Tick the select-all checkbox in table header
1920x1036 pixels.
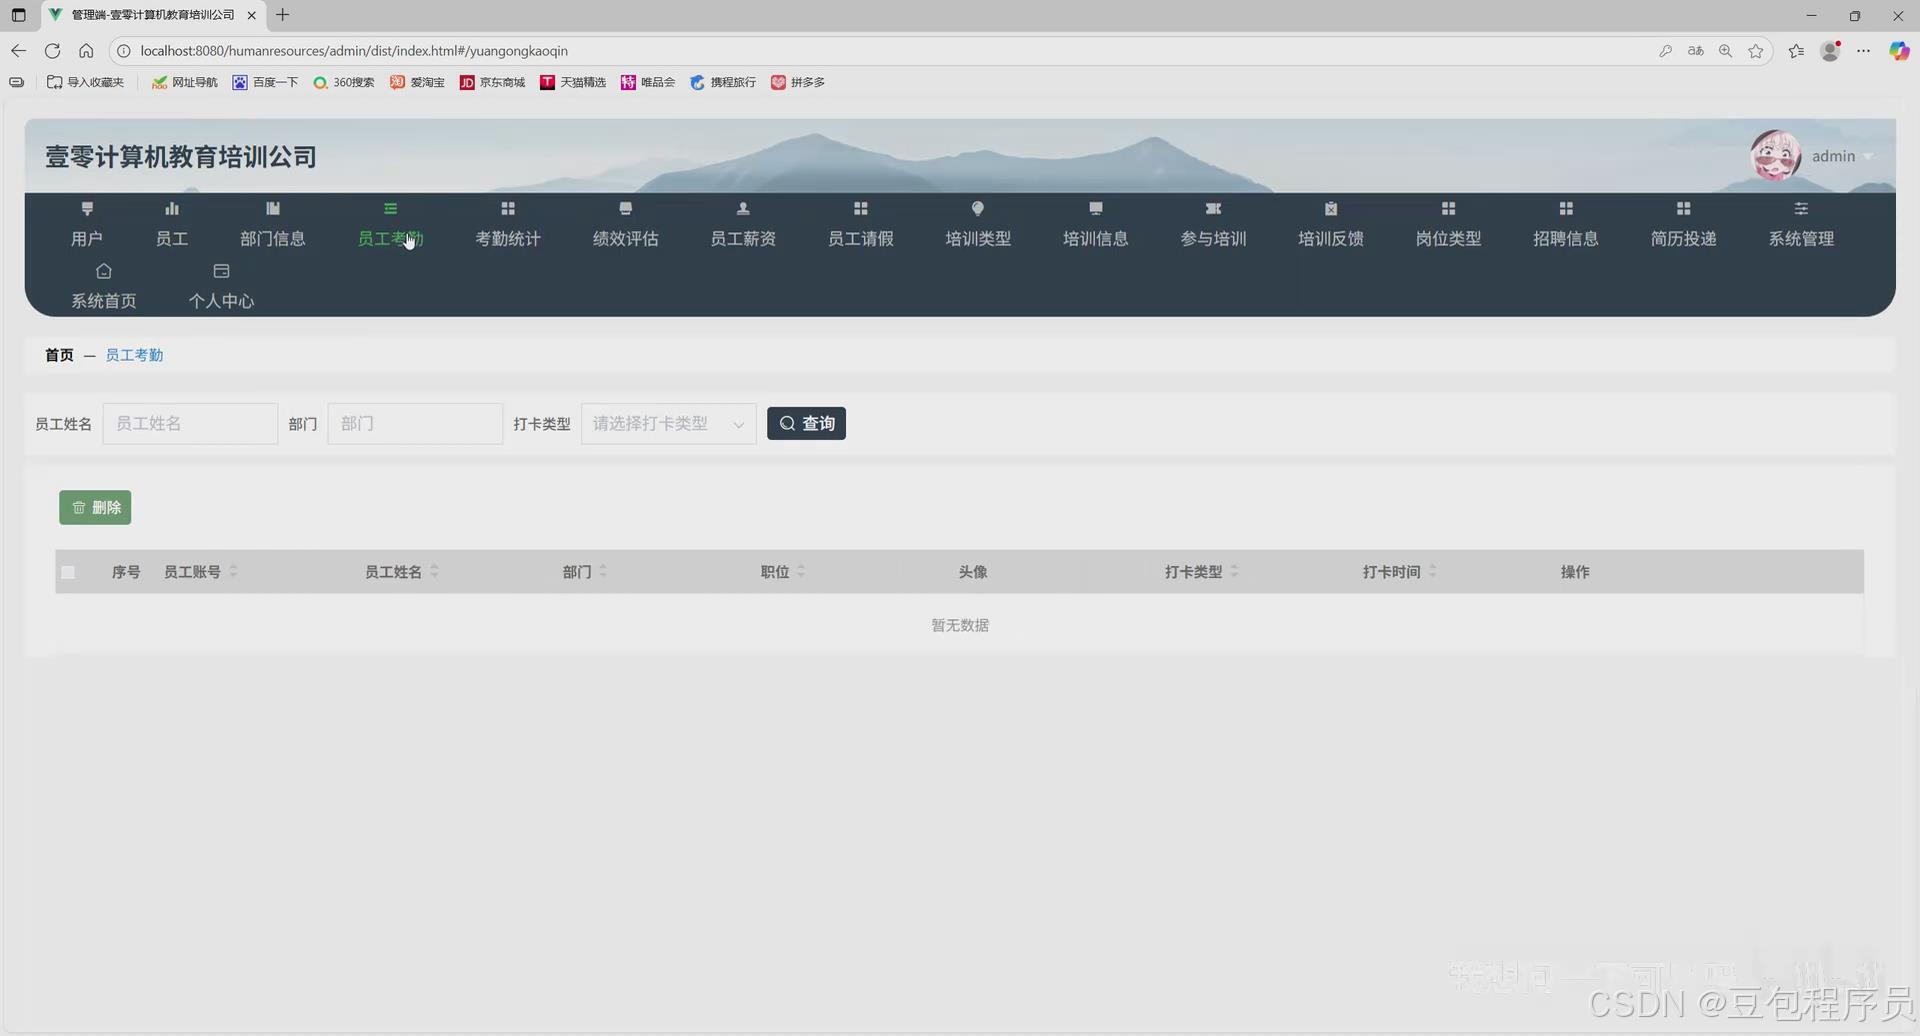point(68,572)
